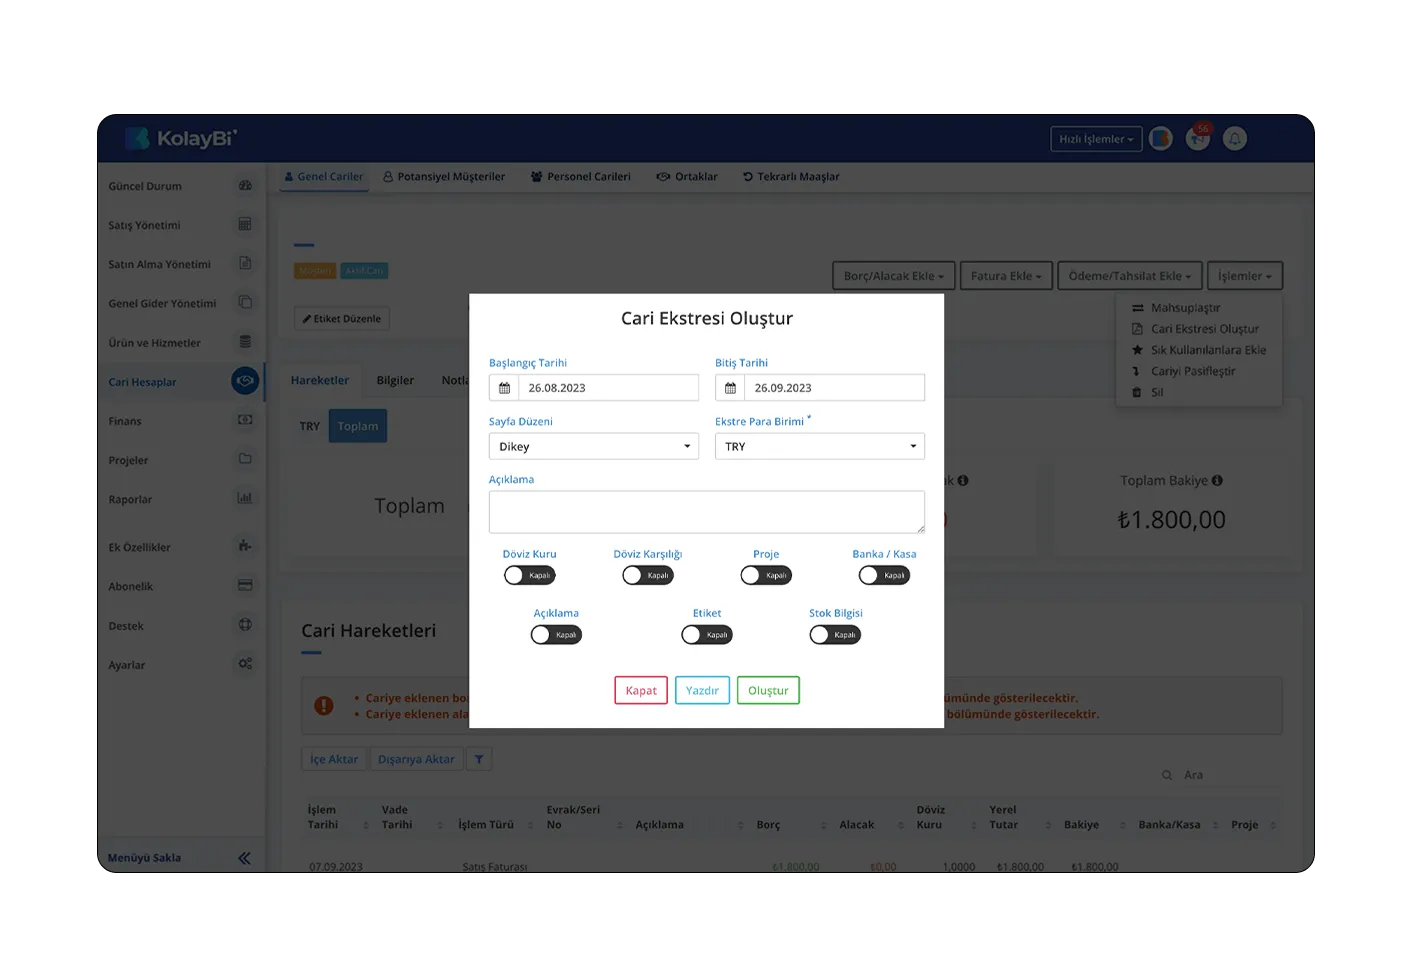Open the Ödeme/Tahsilat Ekle dropdown
The height and width of the screenshot is (960, 1412).
pos(1130,276)
